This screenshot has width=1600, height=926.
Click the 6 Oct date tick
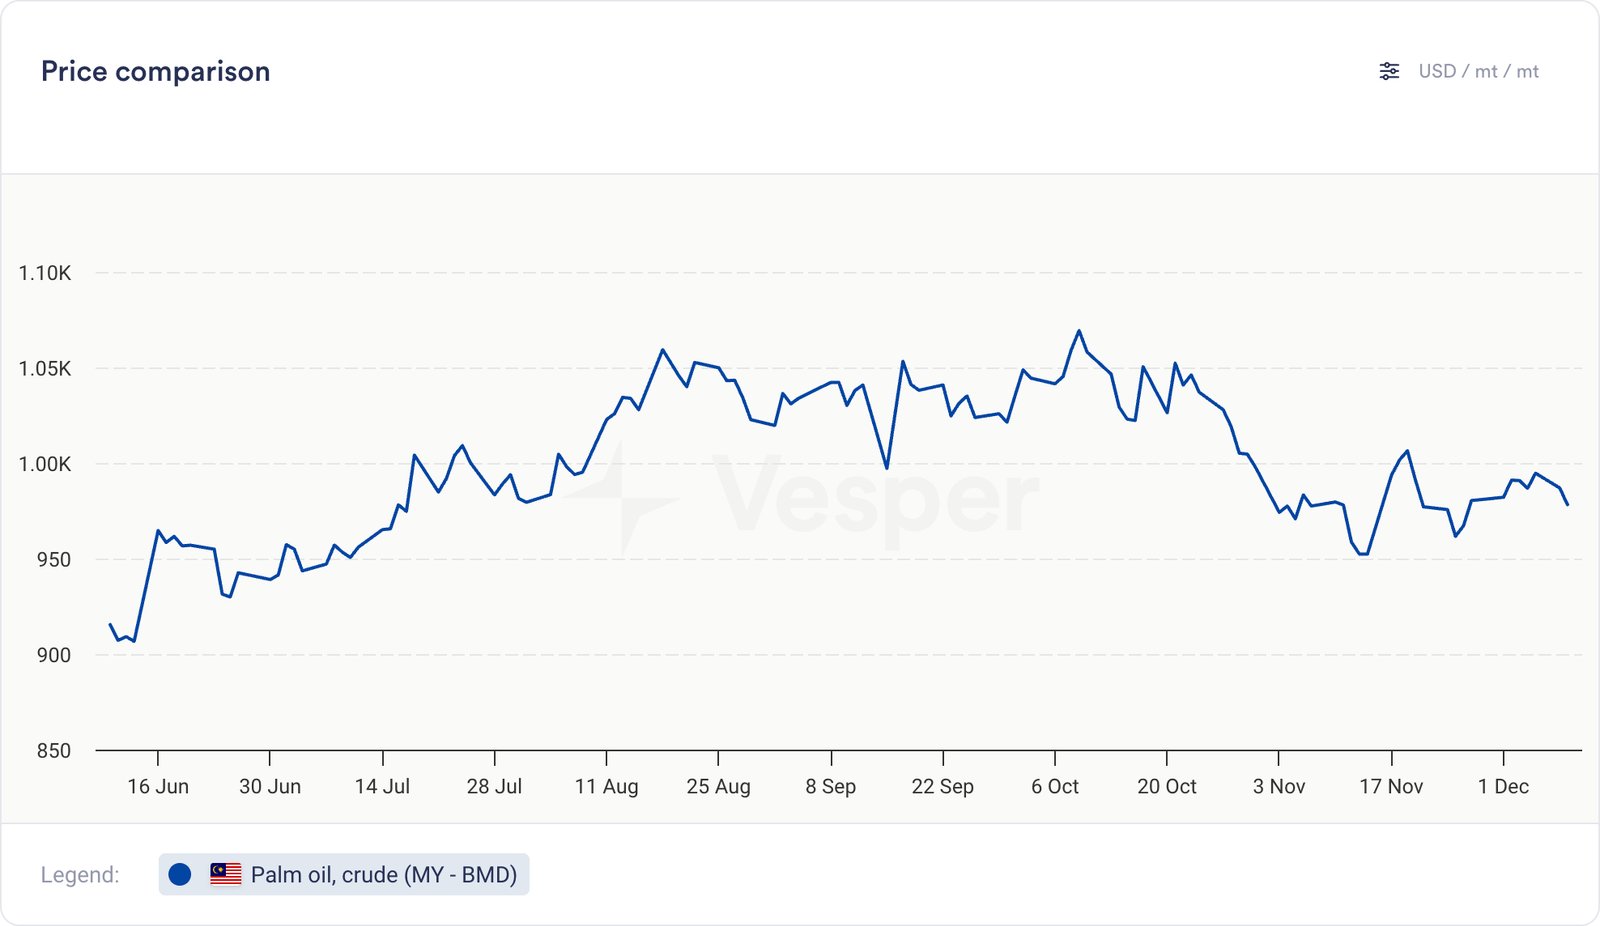tap(1055, 786)
